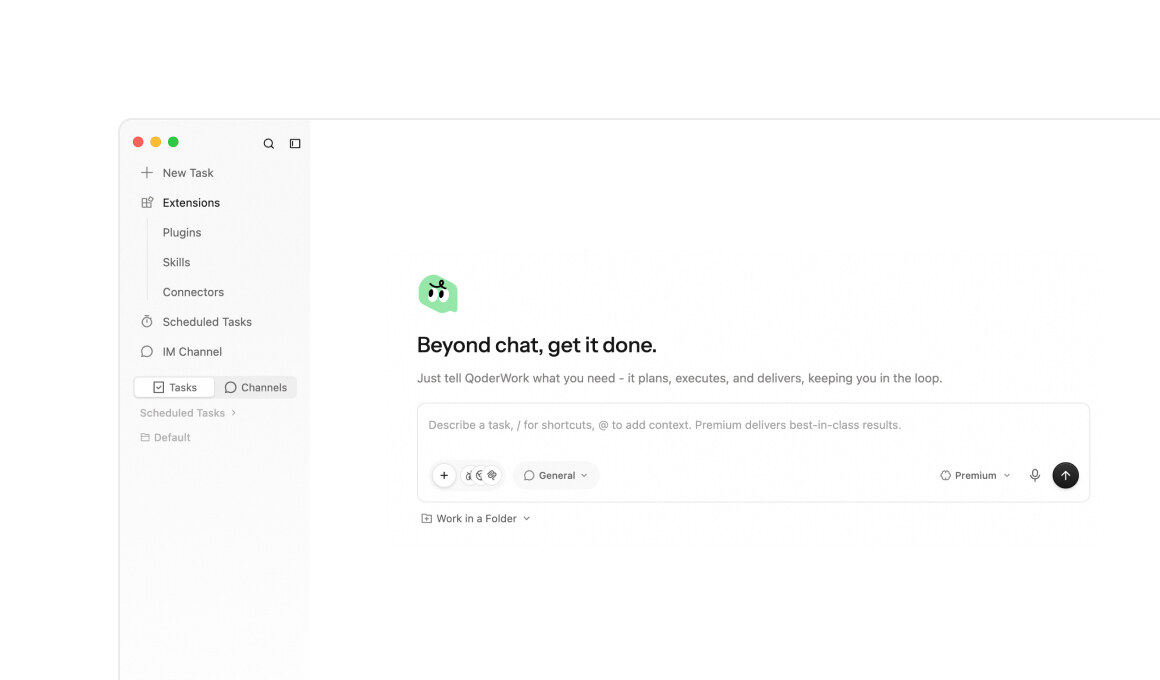This screenshot has width=1160, height=680.
Task: Switch to the Tasks toggle tab
Action: pyautogui.click(x=175, y=387)
